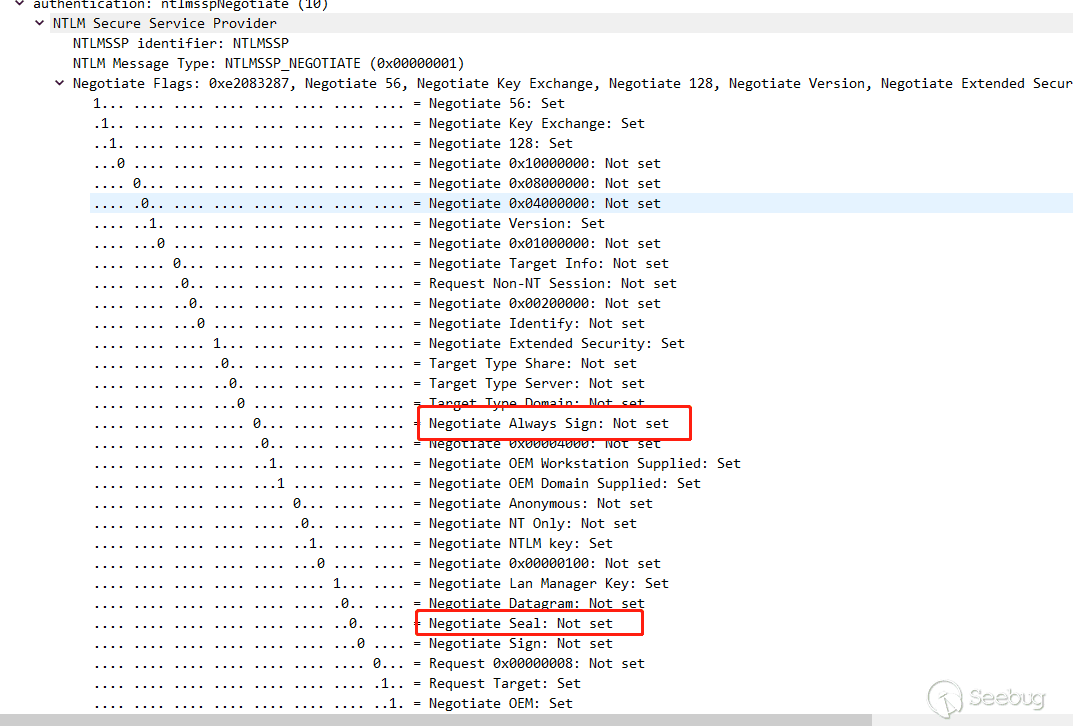Select Negotiate 0x08000000 Not set row
This screenshot has height=726, width=1073.
pos(377,183)
